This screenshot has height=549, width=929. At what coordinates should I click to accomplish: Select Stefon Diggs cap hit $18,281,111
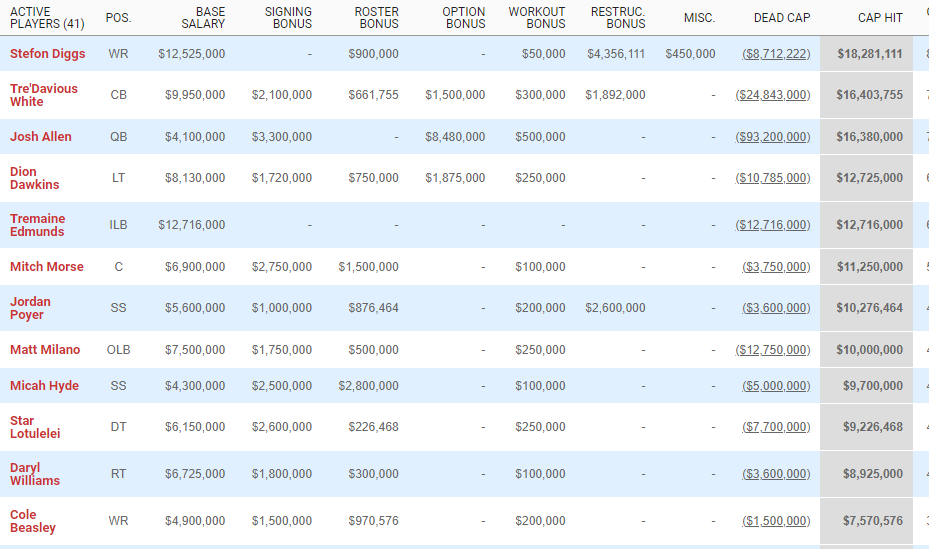[870, 54]
